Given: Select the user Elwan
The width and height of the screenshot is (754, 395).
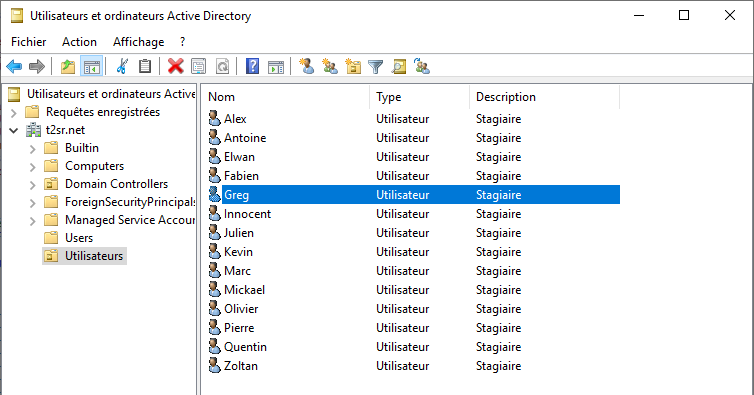Looking at the screenshot, I should (x=239, y=157).
